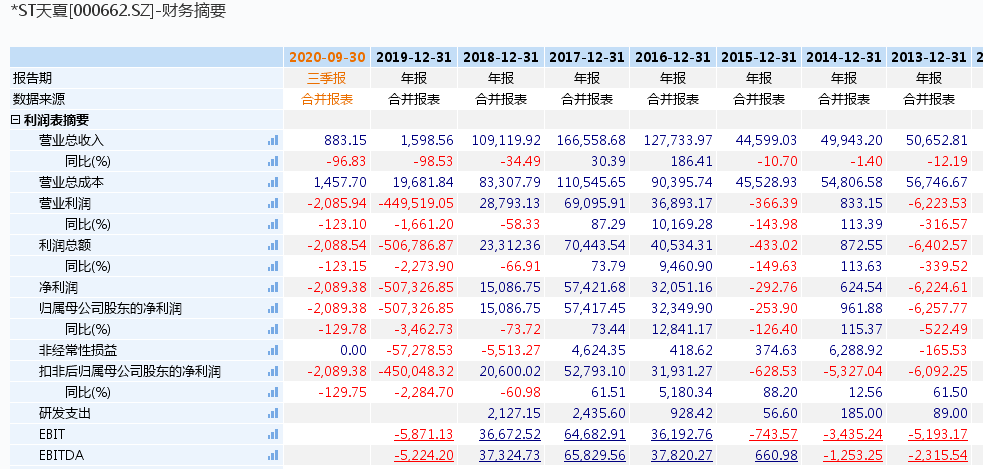Select the orange 合并报表 cell for 2020-09-30
The image size is (983, 469).
327,99
